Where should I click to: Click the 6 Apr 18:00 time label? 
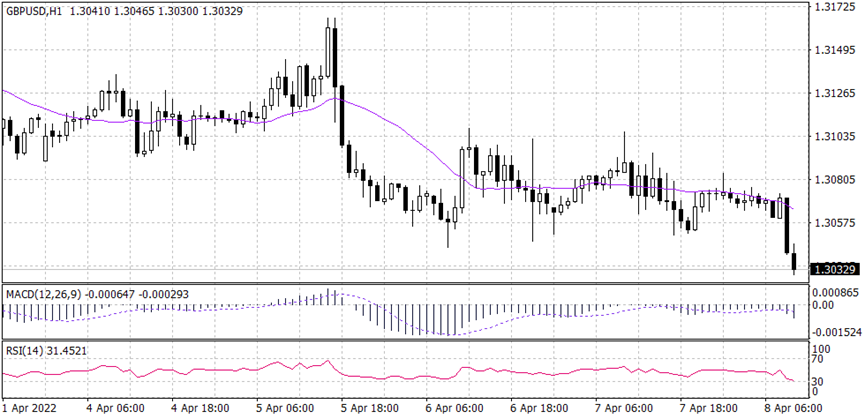541,408
